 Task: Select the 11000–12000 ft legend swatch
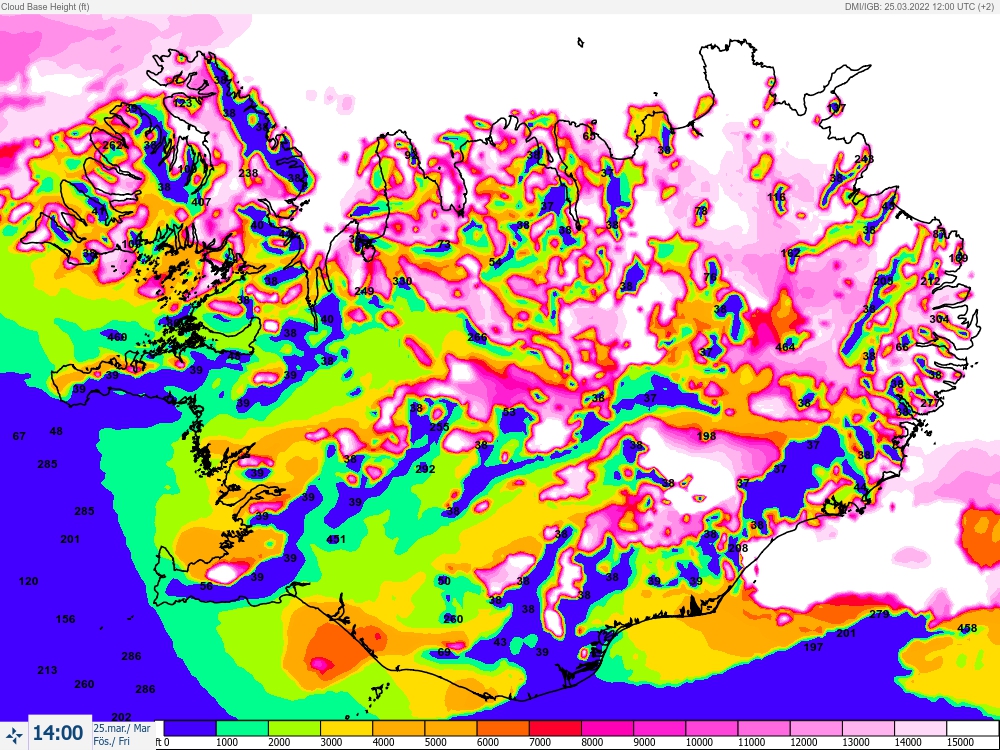(765, 728)
